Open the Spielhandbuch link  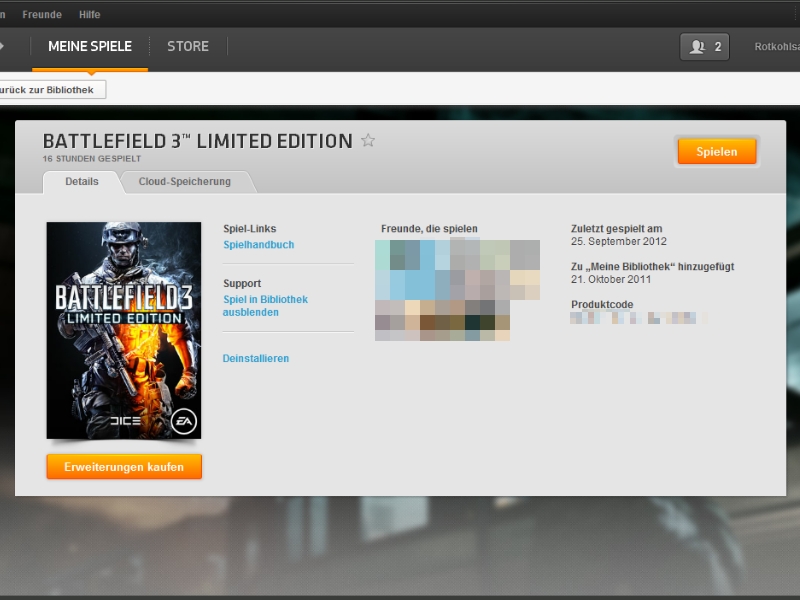pos(259,245)
